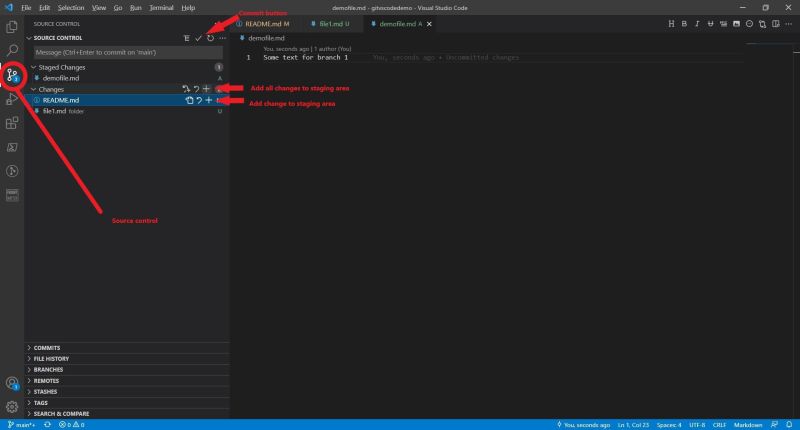The width and height of the screenshot is (800, 430).
Task: Open the Go menu
Action: (x=118, y=8)
